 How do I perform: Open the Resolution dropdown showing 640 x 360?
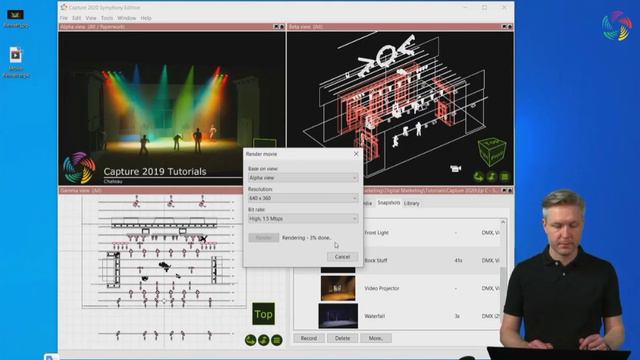(x=303, y=198)
